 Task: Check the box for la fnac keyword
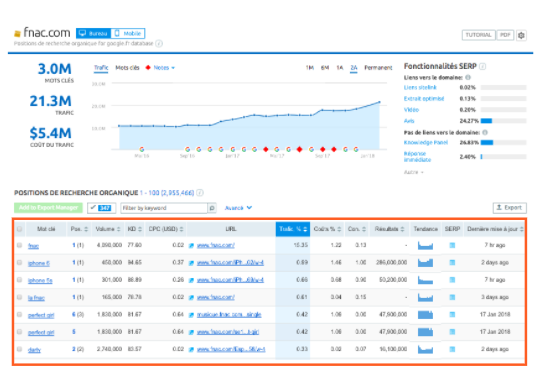click(x=19, y=297)
